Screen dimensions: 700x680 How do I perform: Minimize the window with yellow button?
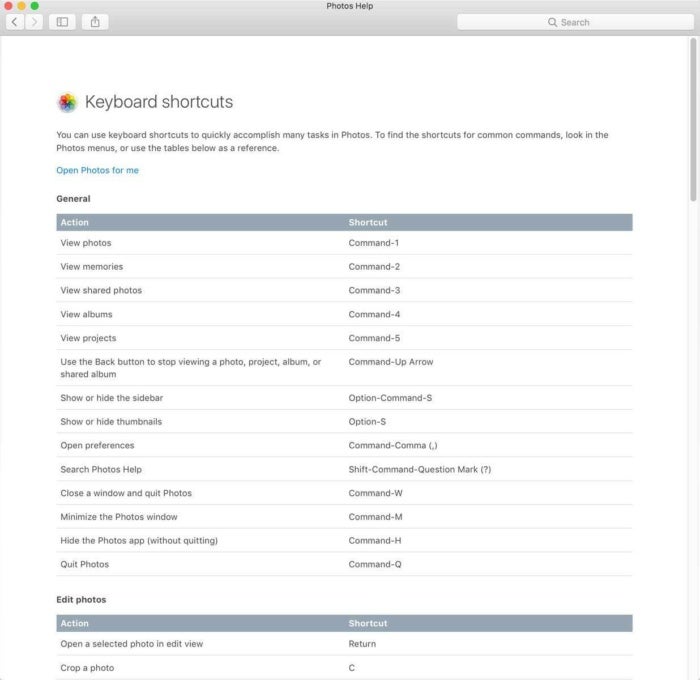[x=21, y=6]
